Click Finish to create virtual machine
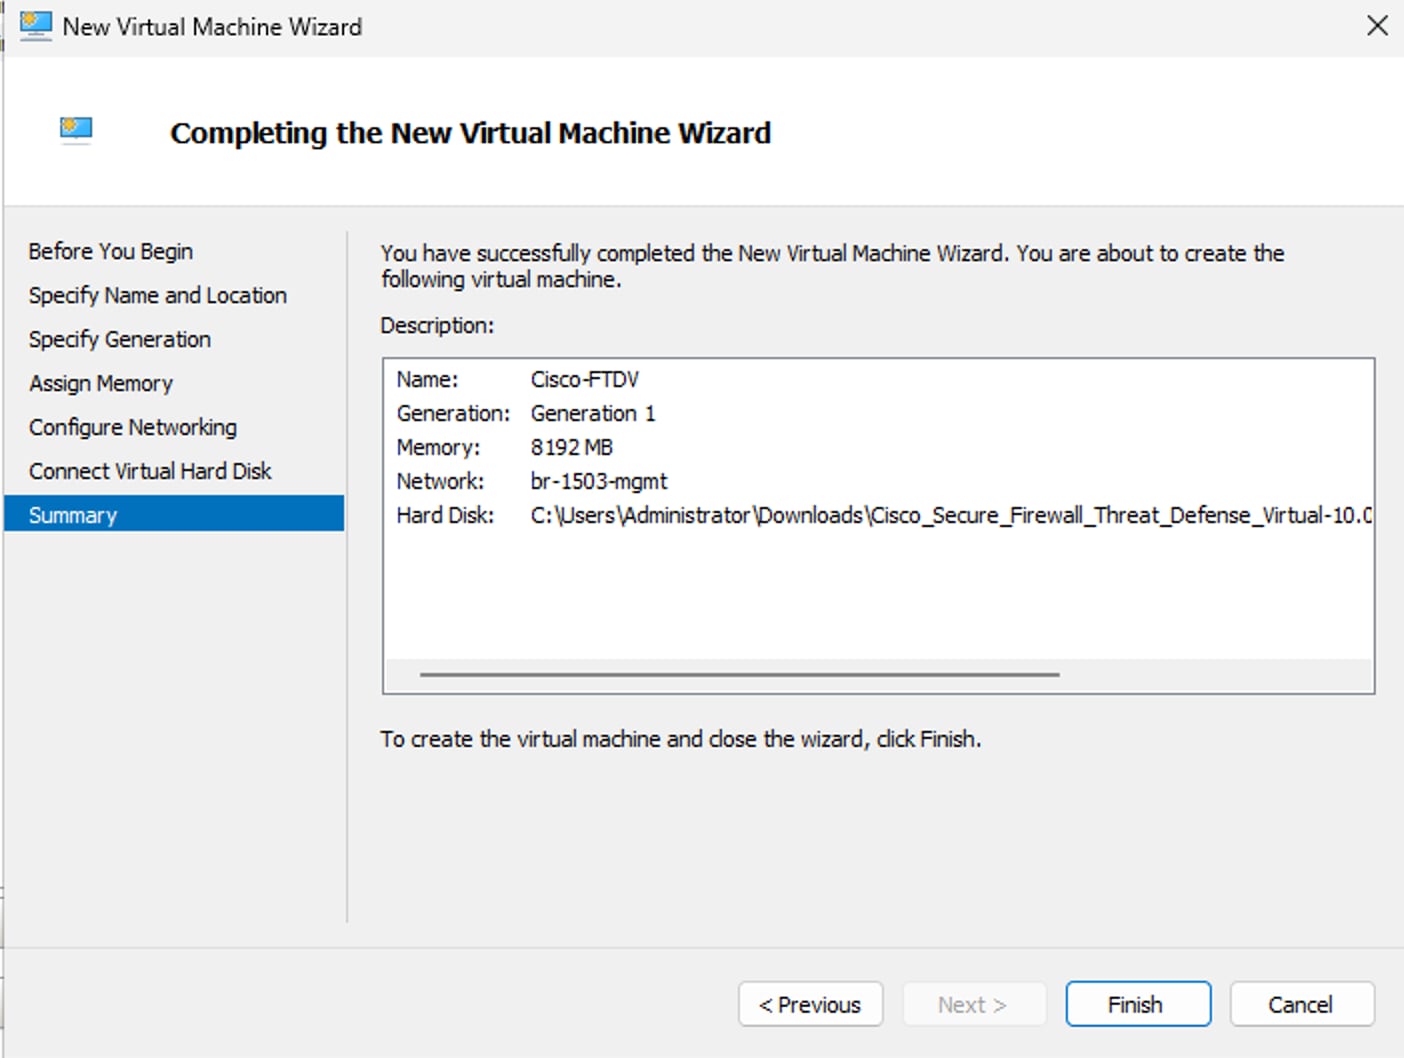This screenshot has height=1058, width=1404. (1137, 1004)
